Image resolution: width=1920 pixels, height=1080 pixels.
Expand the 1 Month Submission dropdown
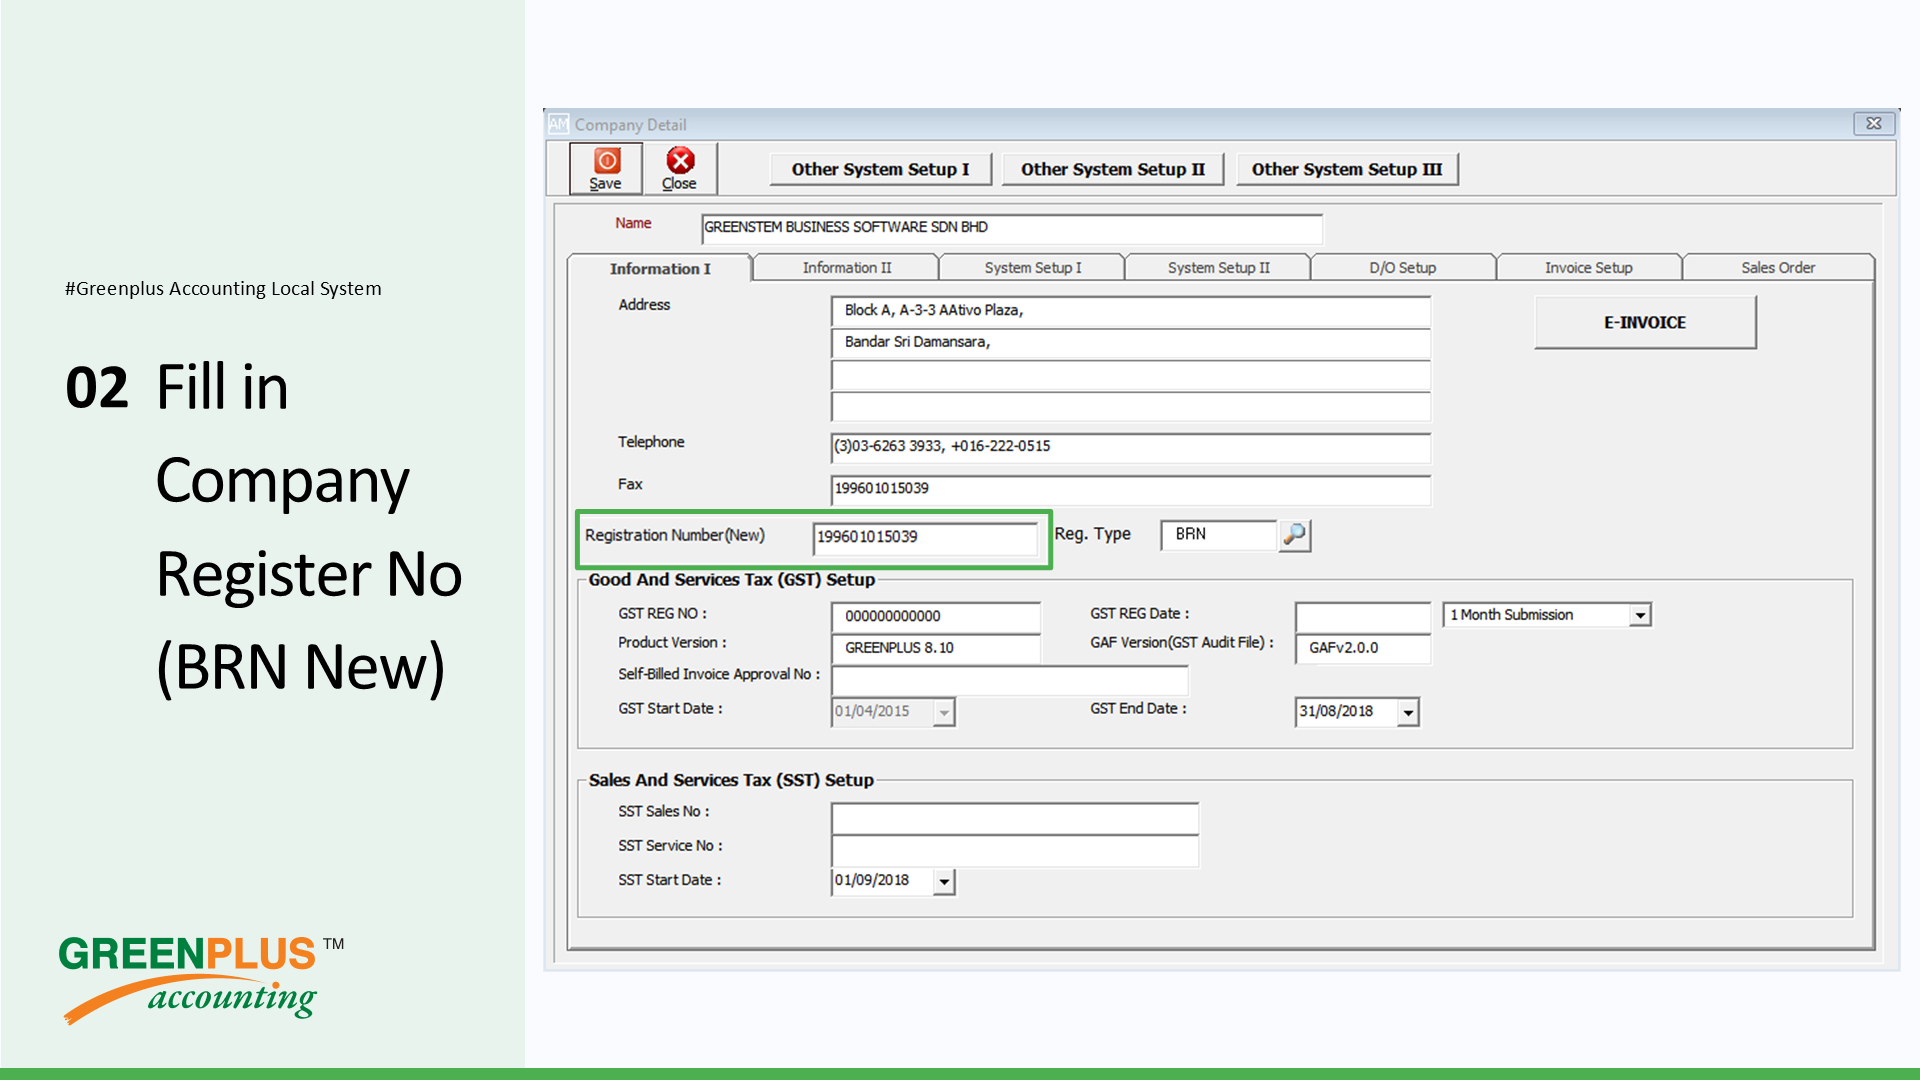[1640, 615]
